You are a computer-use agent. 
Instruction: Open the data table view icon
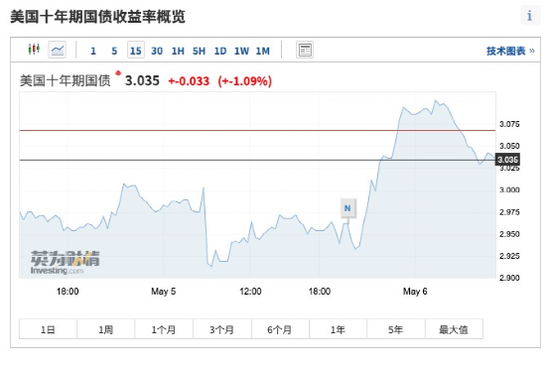(305, 50)
